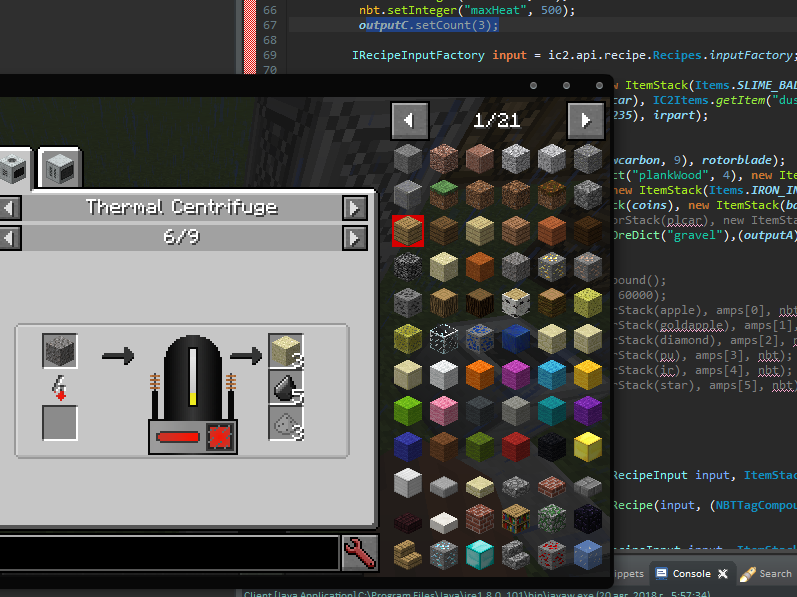Select the bookshelf block in item list

pos(514,519)
